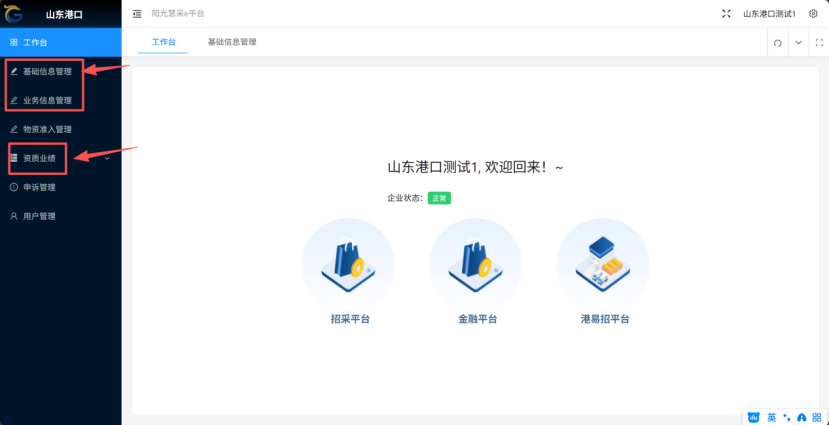830x425 pixels.
Task: Switch to the 基础信息管理 tab
Action: [x=232, y=42]
